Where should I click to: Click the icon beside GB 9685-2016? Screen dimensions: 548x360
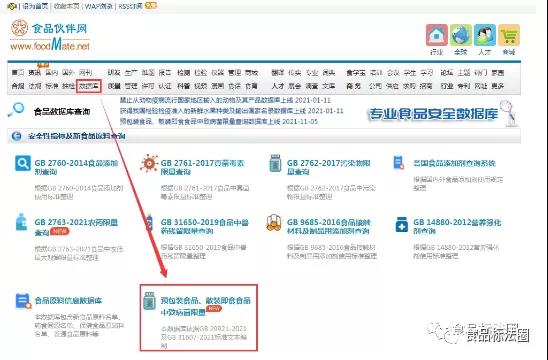[274, 223]
